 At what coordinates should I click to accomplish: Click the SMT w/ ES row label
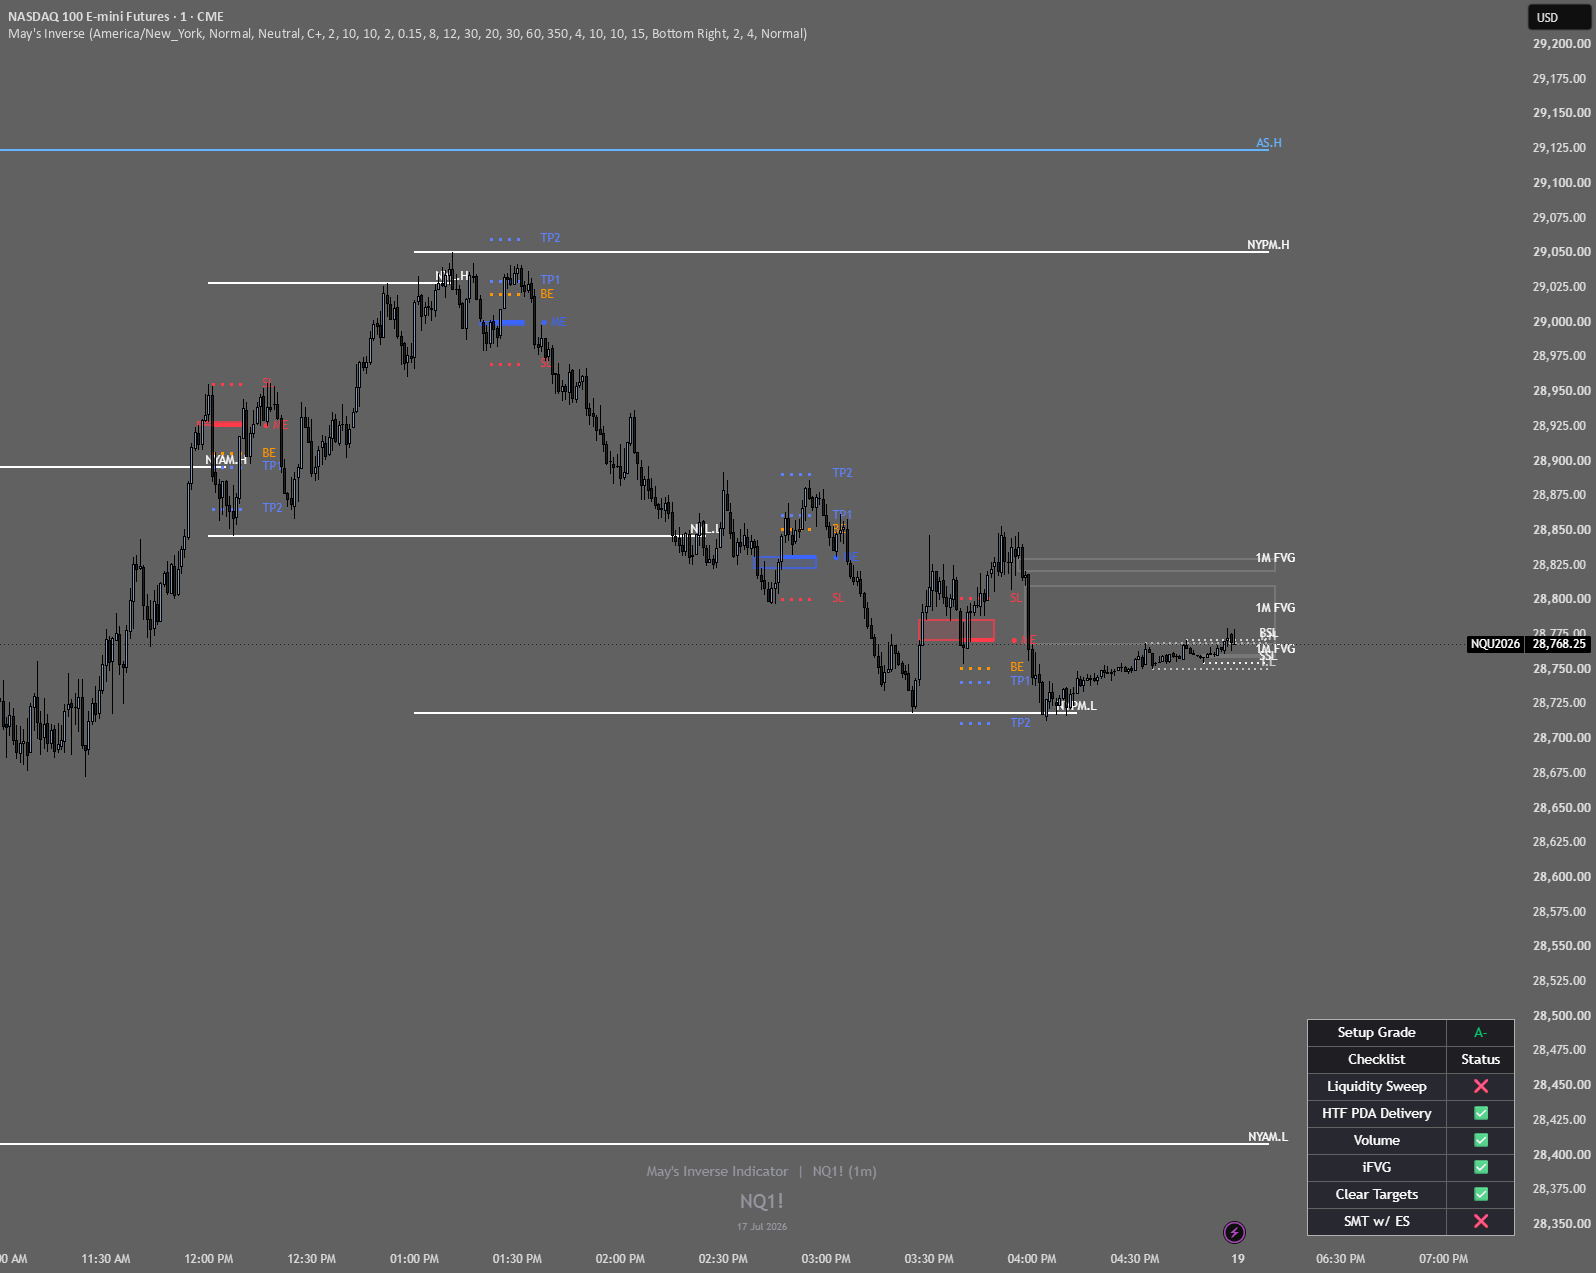point(1377,1222)
